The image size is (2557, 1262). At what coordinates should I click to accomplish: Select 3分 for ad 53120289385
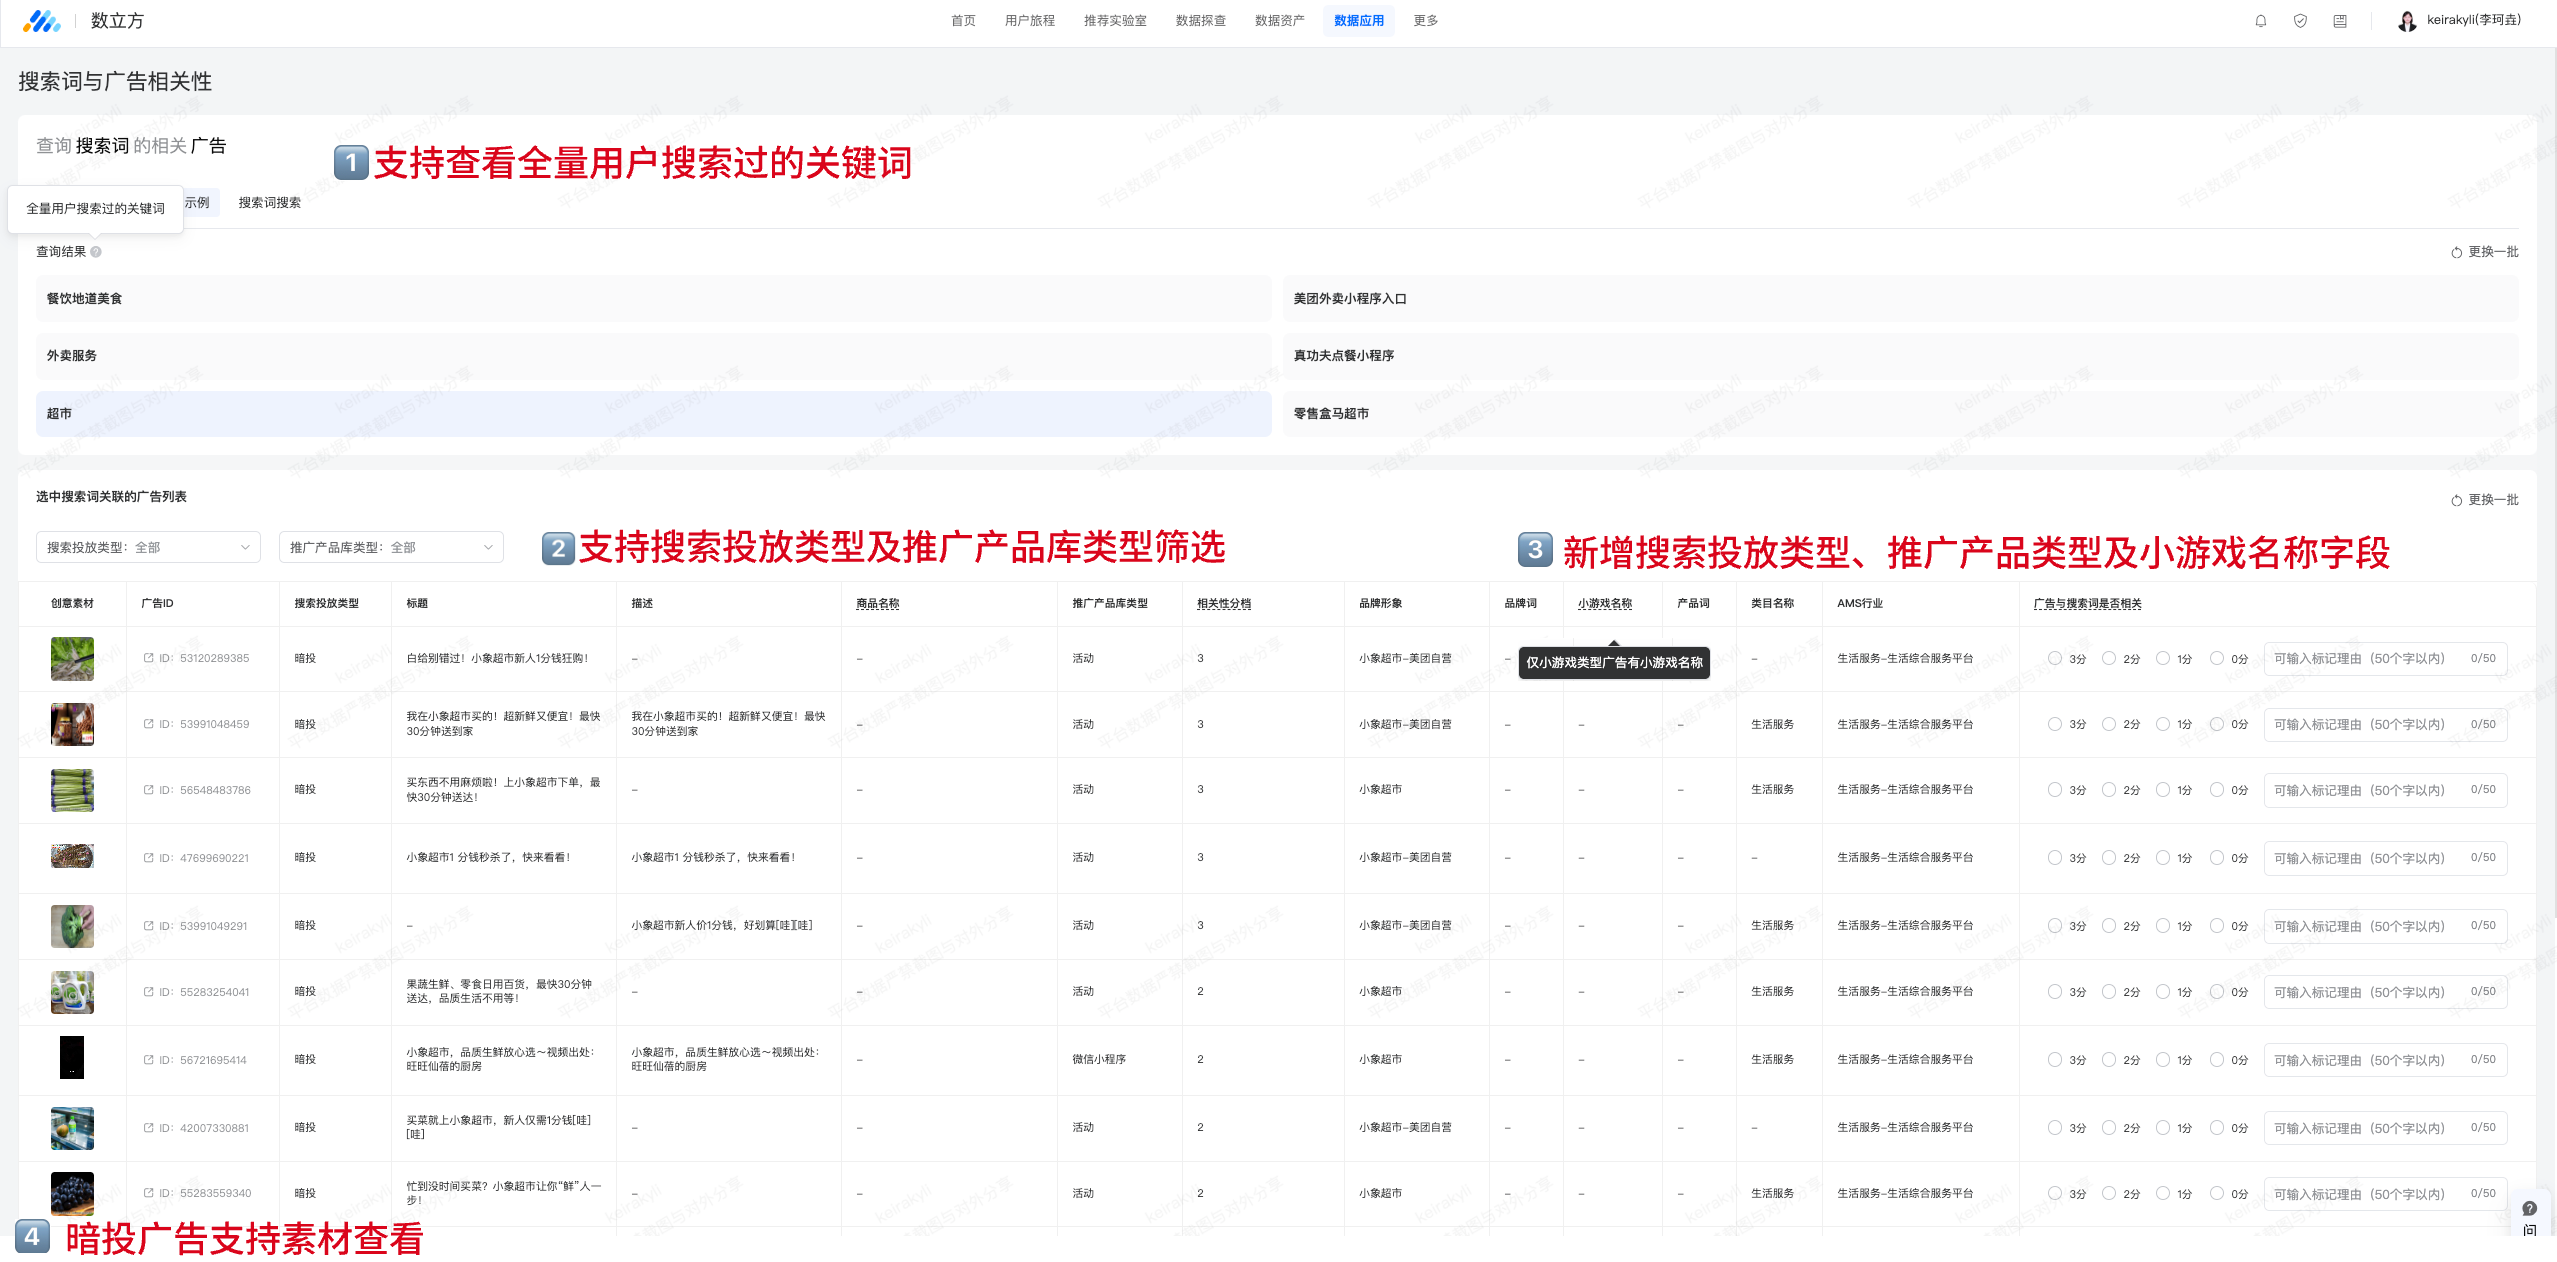coord(2055,658)
